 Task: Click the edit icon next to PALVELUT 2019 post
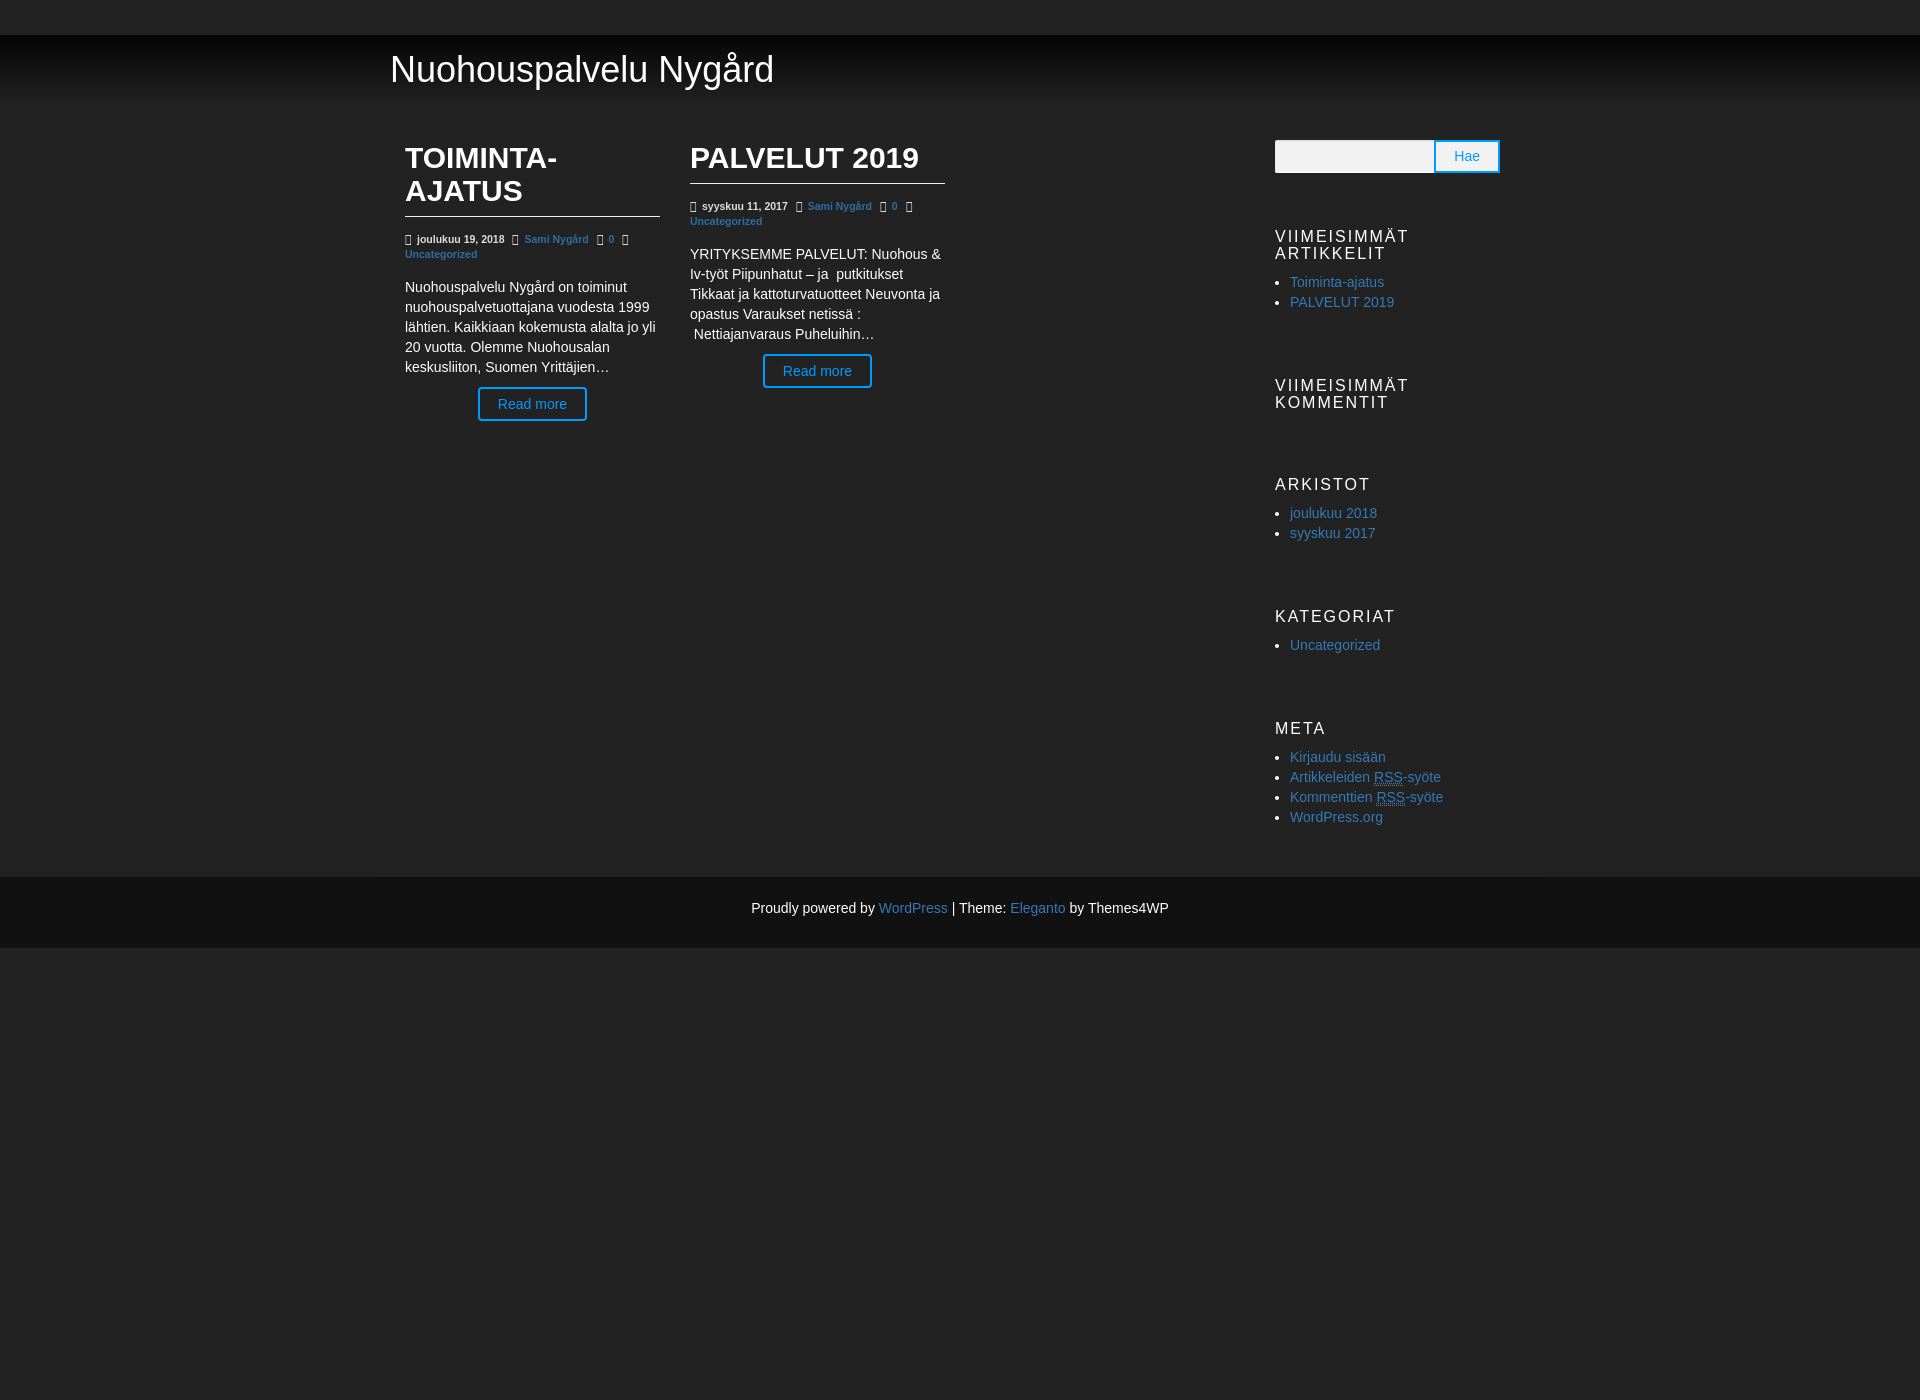[909, 206]
